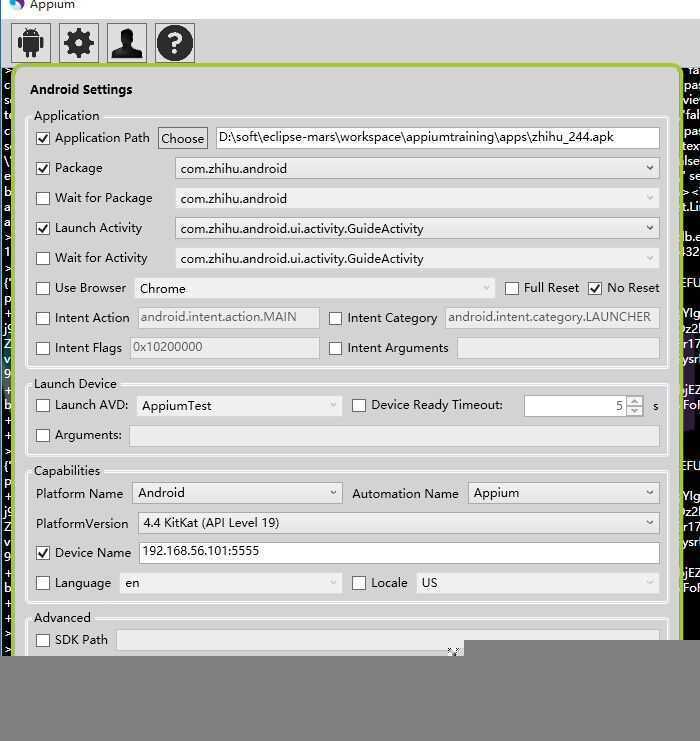This screenshot has height=741, width=700.
Task: Click the Intent Arguments text field
Action: pyautogui.click(x=558, y=348)
